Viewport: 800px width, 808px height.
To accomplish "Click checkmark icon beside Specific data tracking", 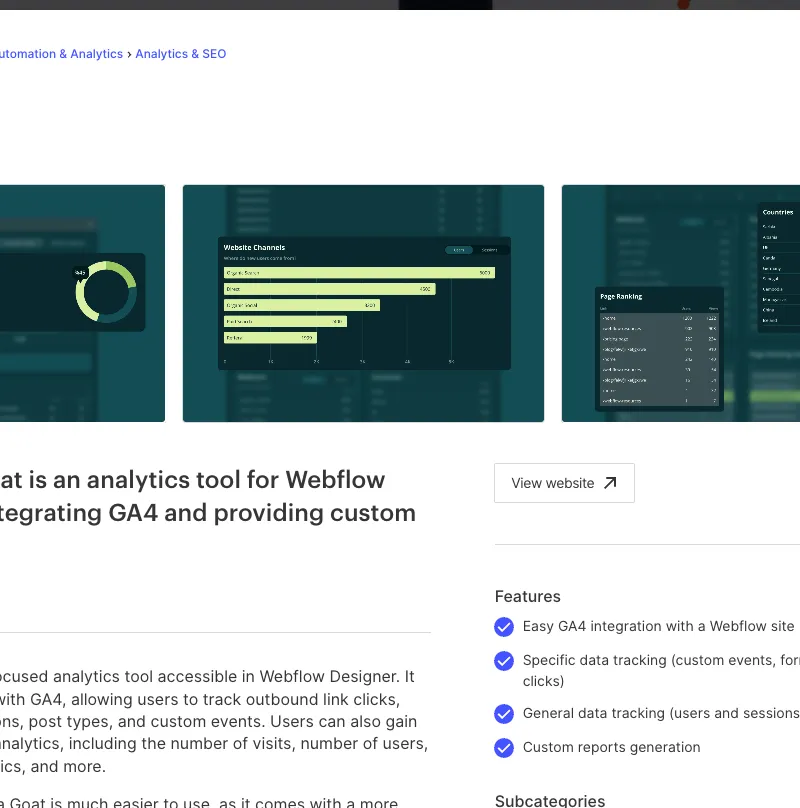I will (504, 661).
